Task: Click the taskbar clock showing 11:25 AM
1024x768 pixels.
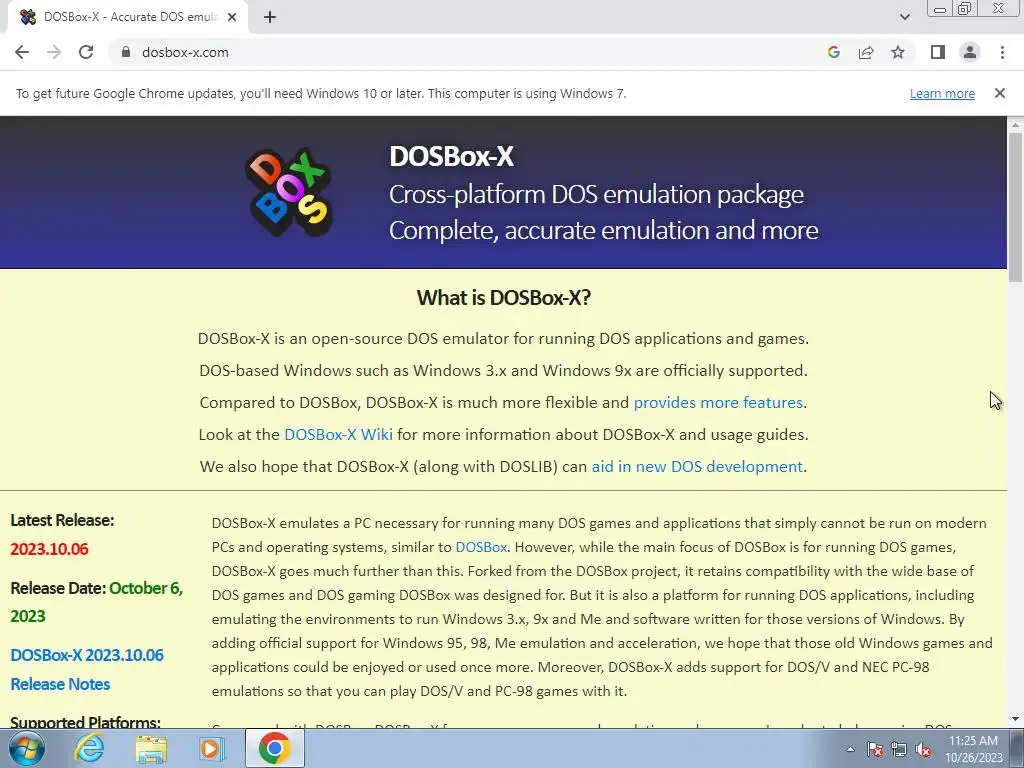Action: click(973, 749)
